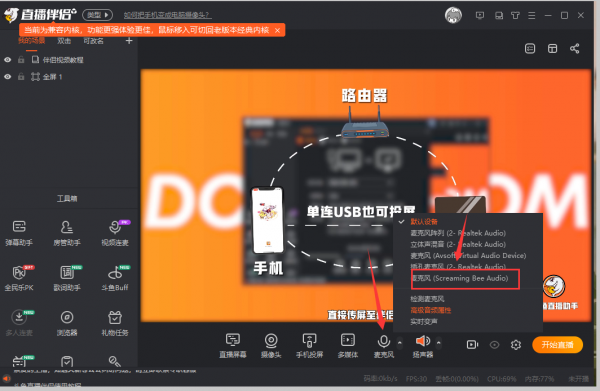
Task: Open the 多人连麦 multi-user co-stream tool
Action: point(19,323)
